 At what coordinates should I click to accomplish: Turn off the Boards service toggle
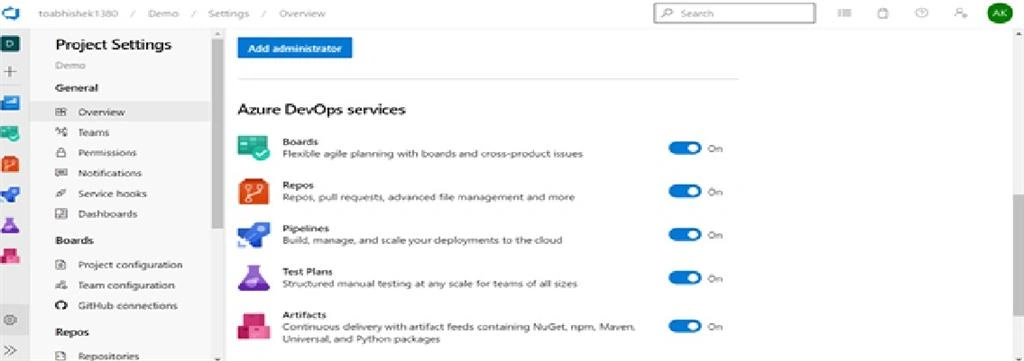(x=684, y=148)
